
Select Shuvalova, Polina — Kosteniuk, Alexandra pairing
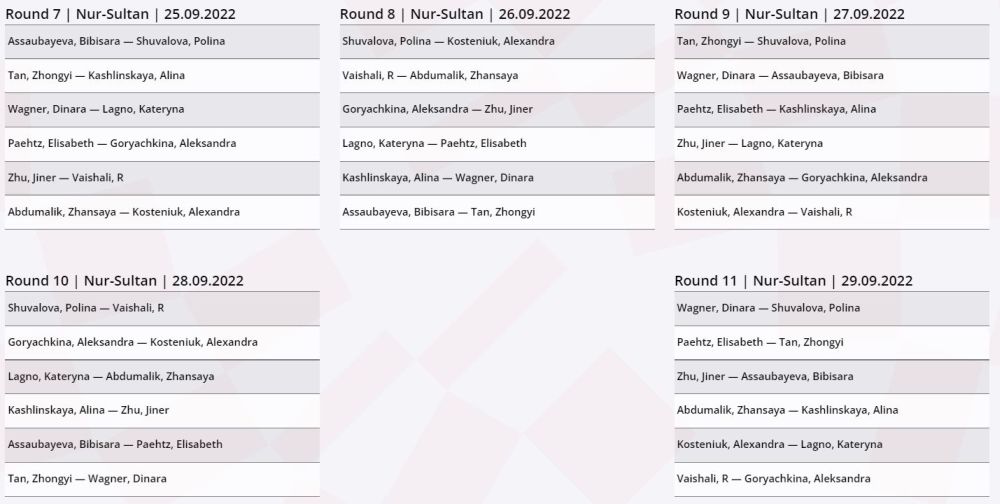click(x=448, y=42)
